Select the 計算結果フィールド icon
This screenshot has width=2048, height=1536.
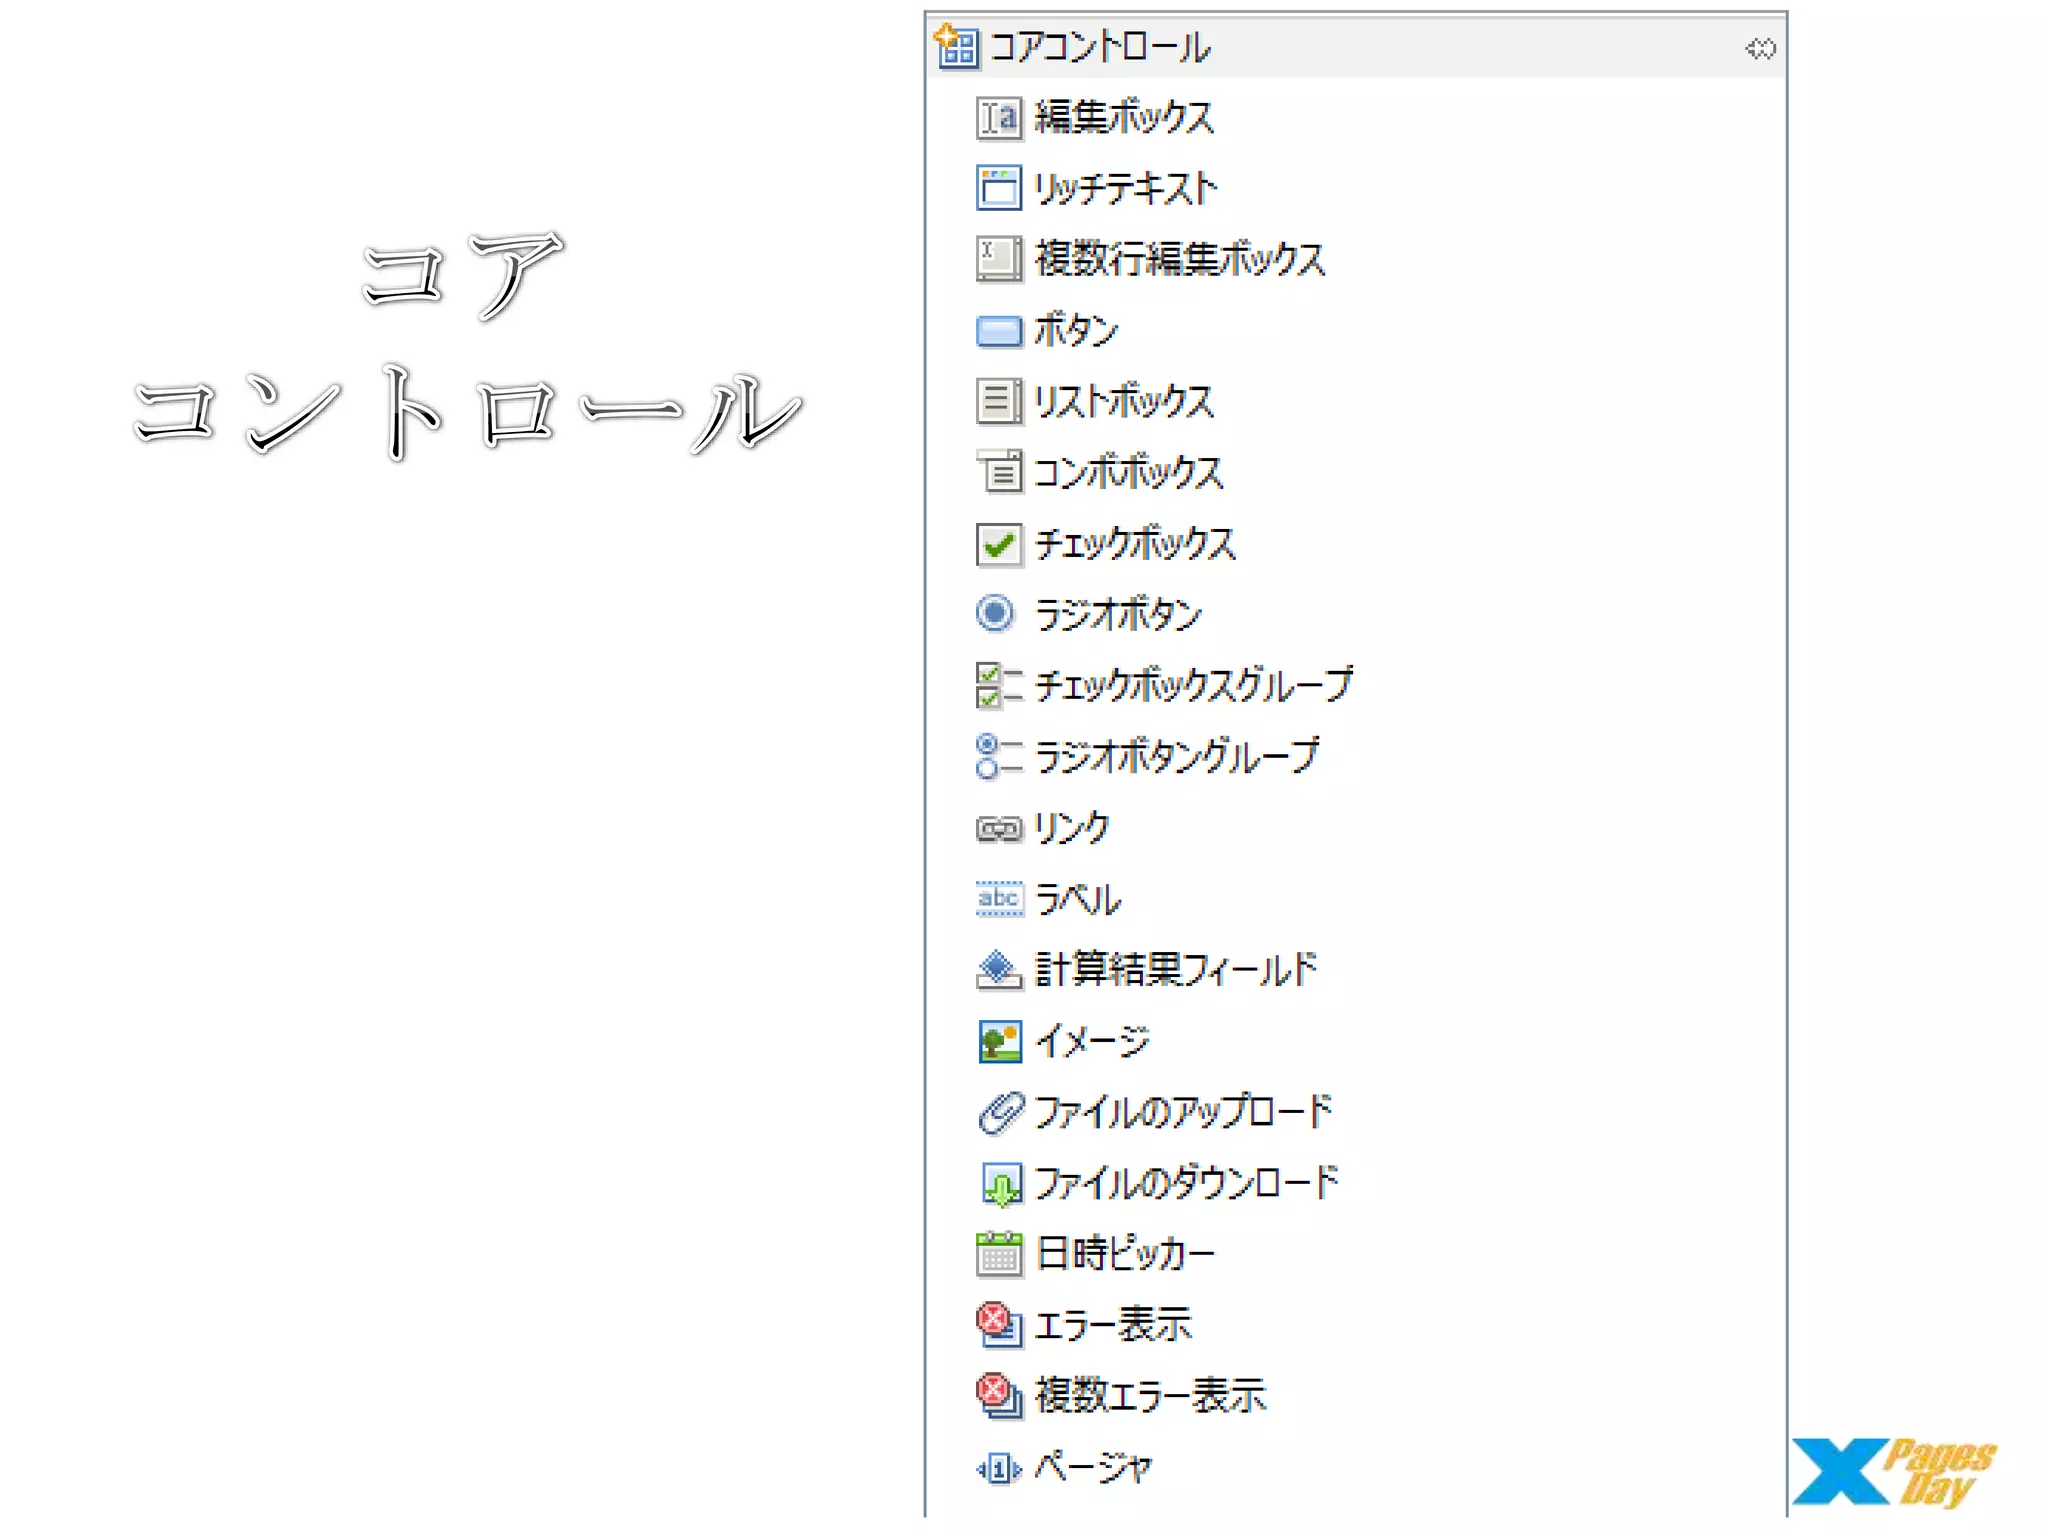(x=998, y=970)
